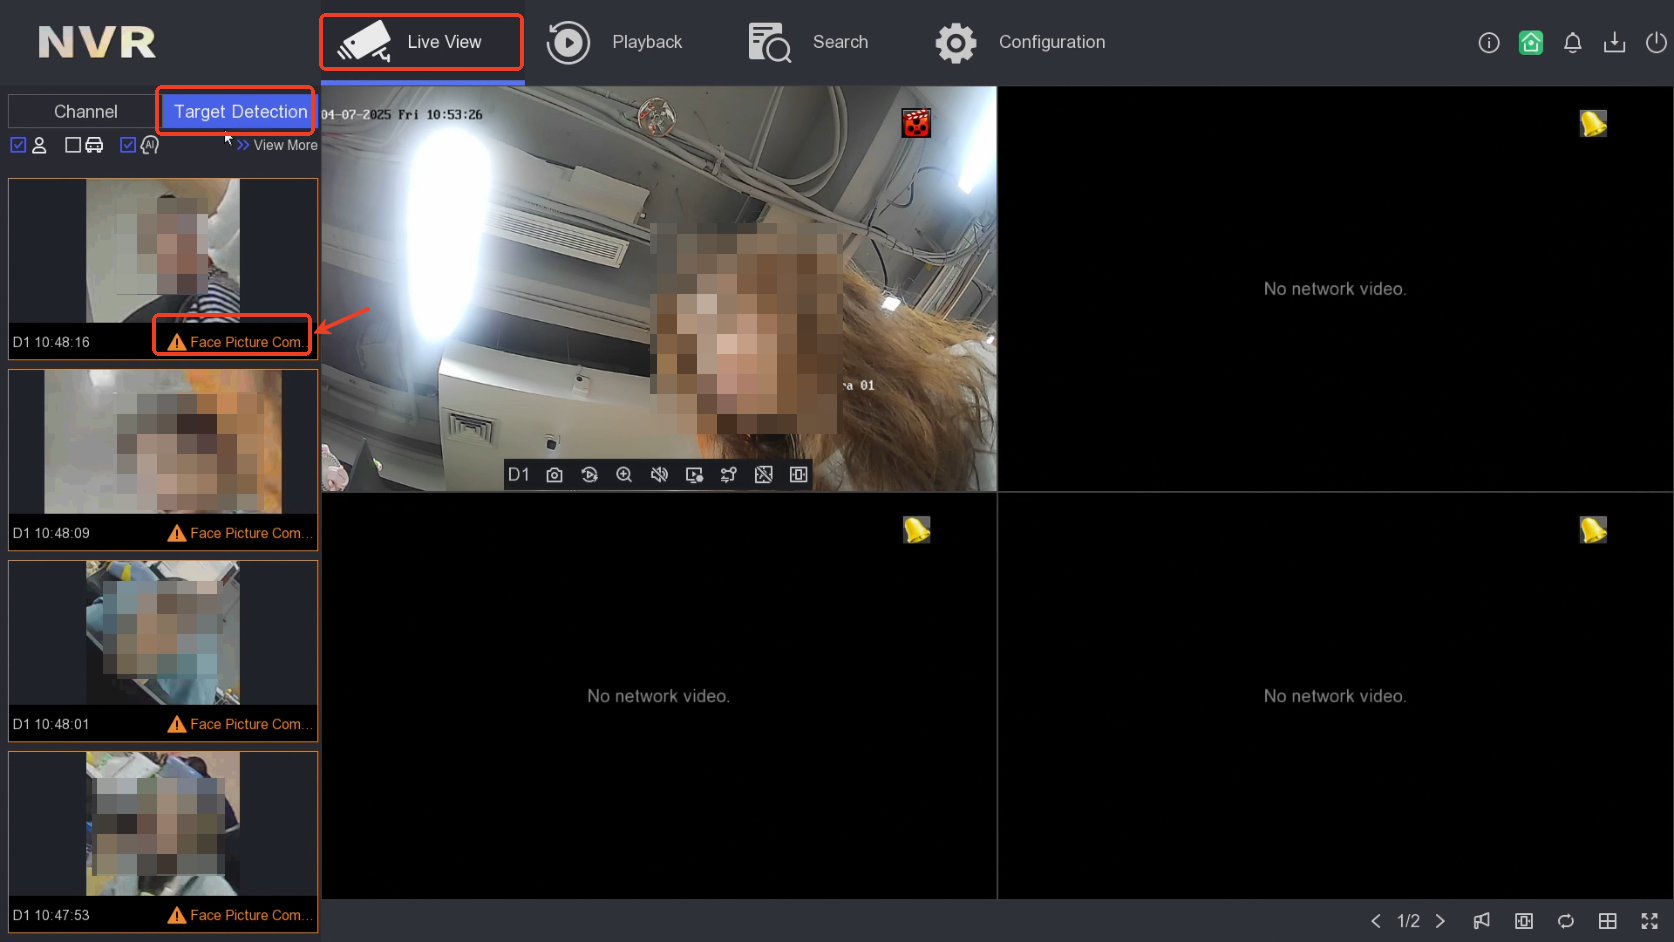Uncheck the human target detection checkbox
This screenshot has width=1674, height=942.
(18, 145)
